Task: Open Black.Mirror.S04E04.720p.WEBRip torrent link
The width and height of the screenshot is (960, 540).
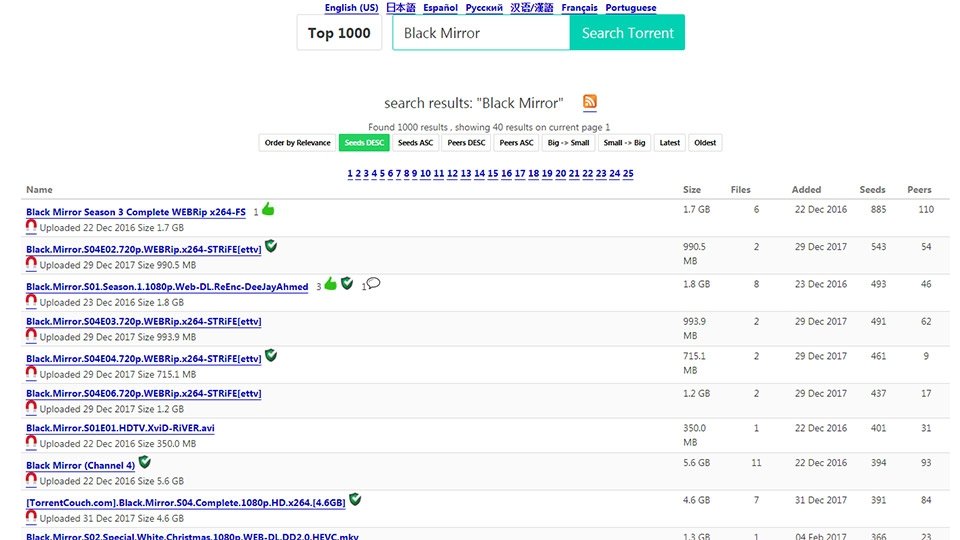Action: click(x=143, y=358)
